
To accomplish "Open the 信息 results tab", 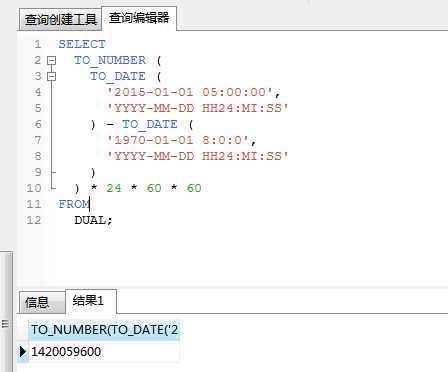I will 42,302.
